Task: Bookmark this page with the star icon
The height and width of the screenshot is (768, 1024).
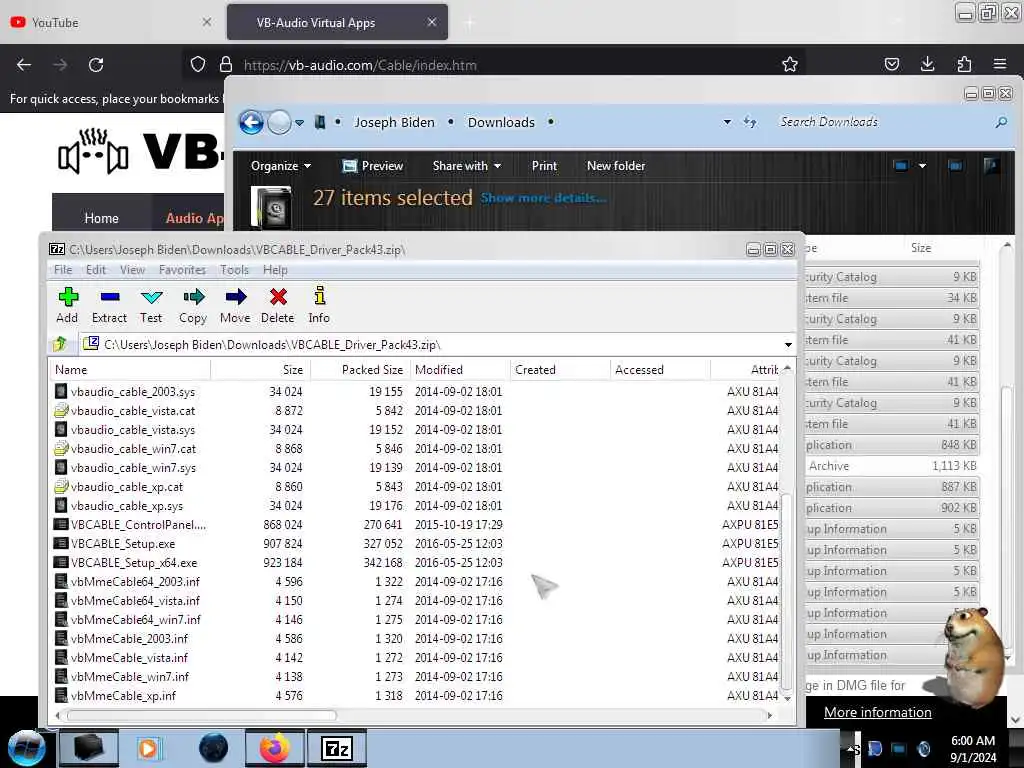Action: tap(790, 64)
